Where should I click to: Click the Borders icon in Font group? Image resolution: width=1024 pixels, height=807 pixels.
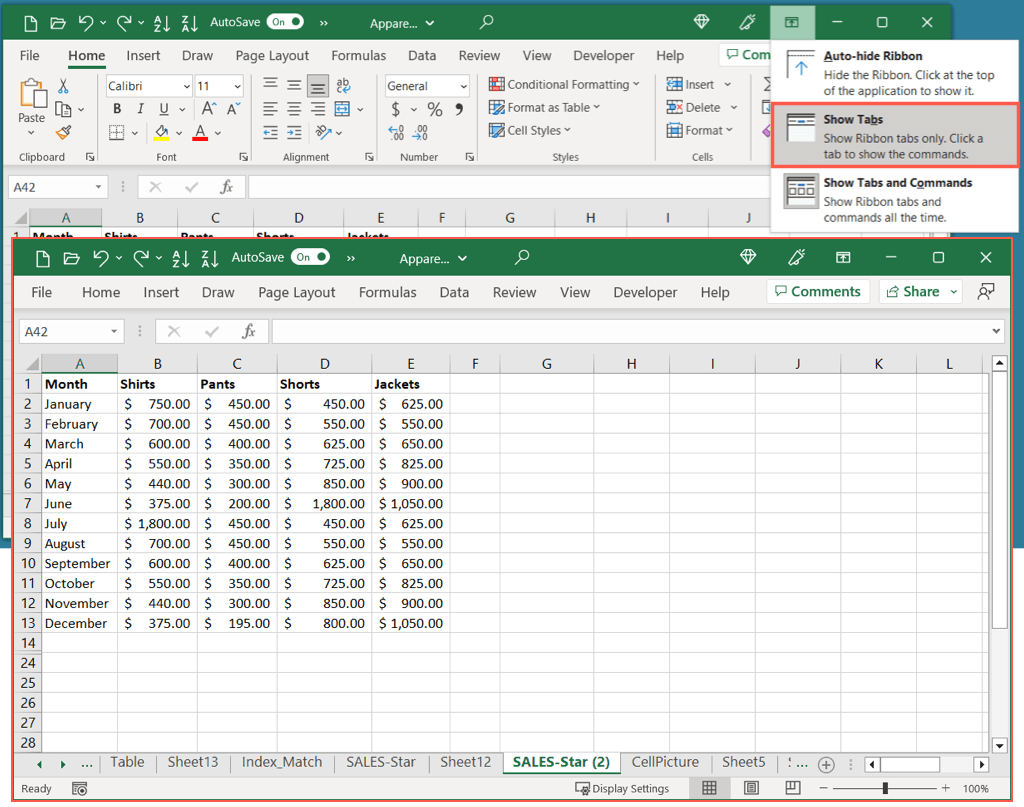click(116, 132)
